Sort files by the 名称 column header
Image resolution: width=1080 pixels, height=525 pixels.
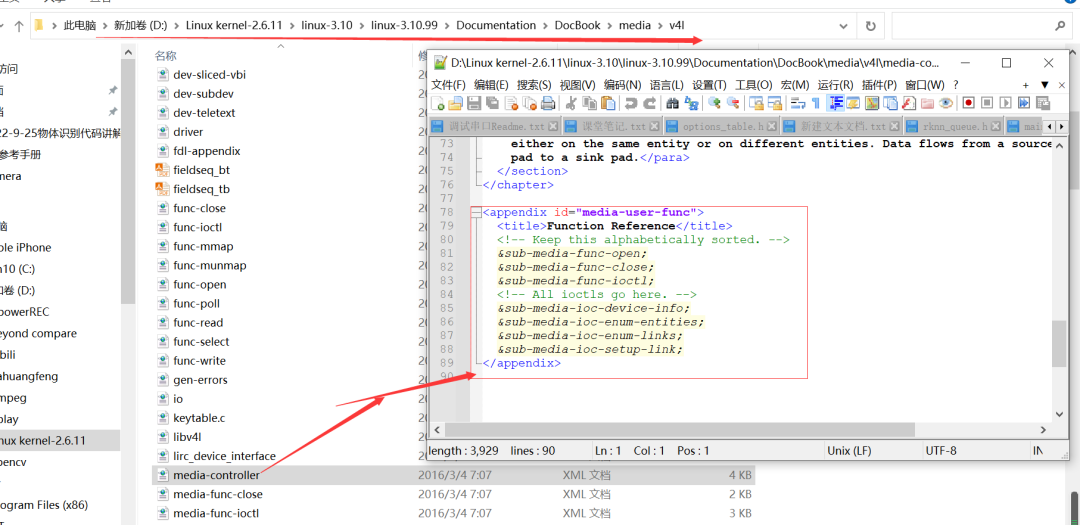[166, 56]
